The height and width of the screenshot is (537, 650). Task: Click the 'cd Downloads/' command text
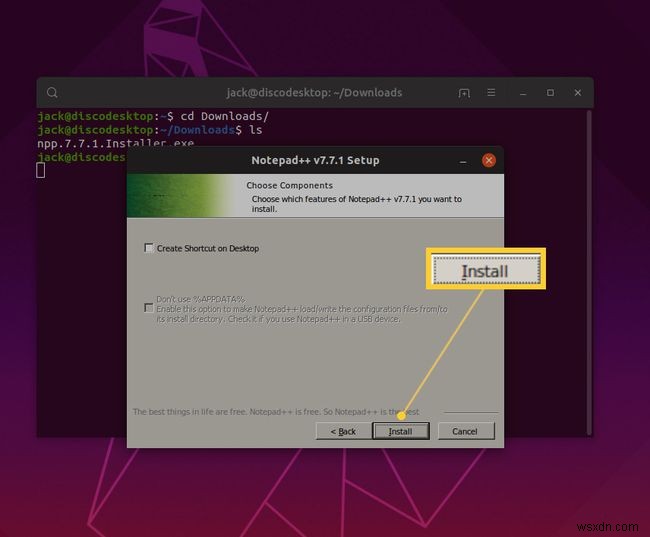225,116
